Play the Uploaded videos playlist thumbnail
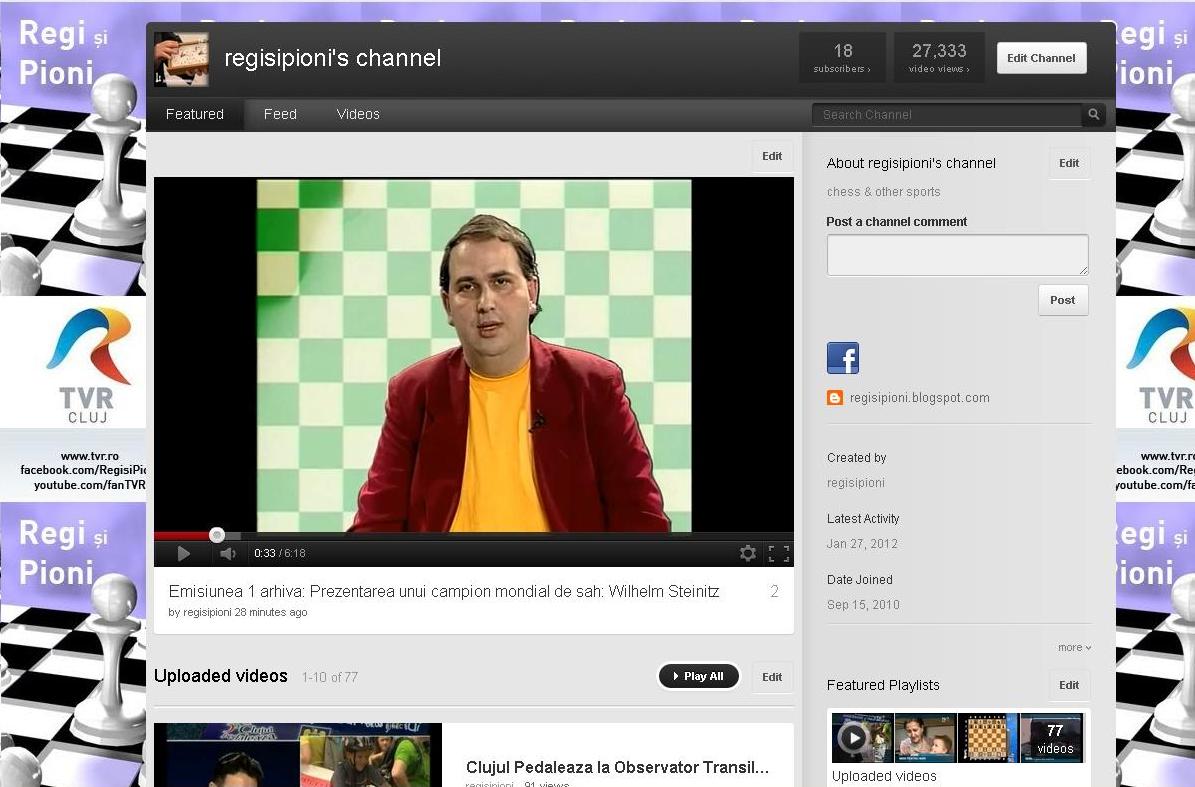1195x787 pixels. [x=957, y=737]
